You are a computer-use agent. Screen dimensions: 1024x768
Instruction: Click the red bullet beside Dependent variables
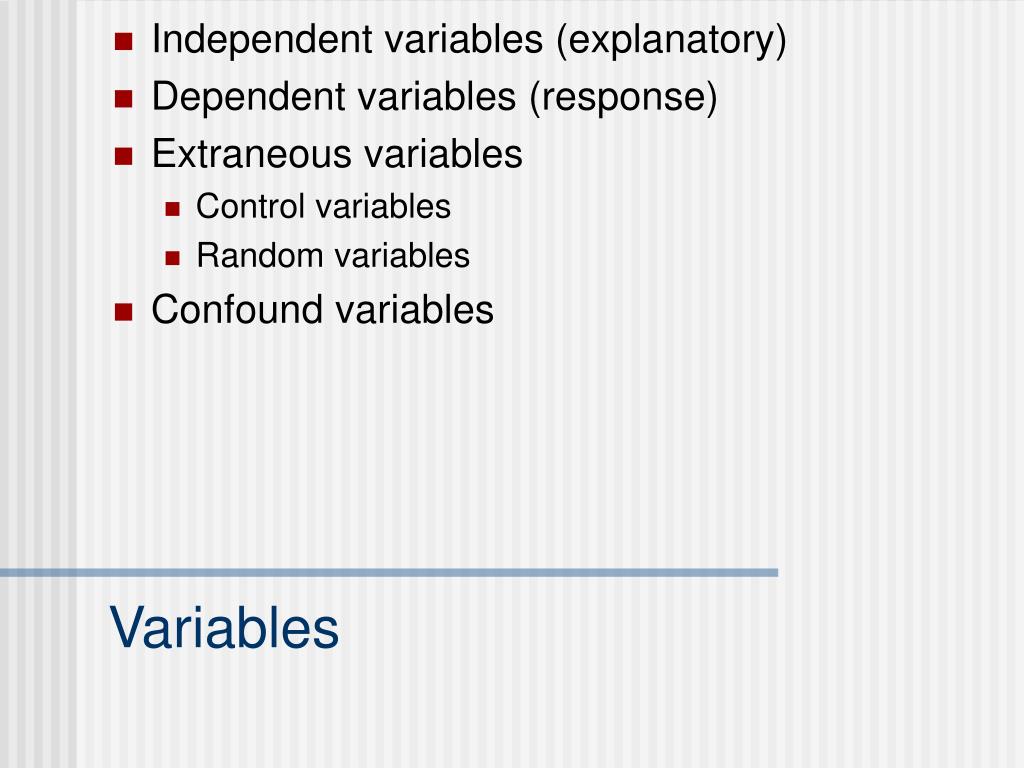tap(123, 99)
